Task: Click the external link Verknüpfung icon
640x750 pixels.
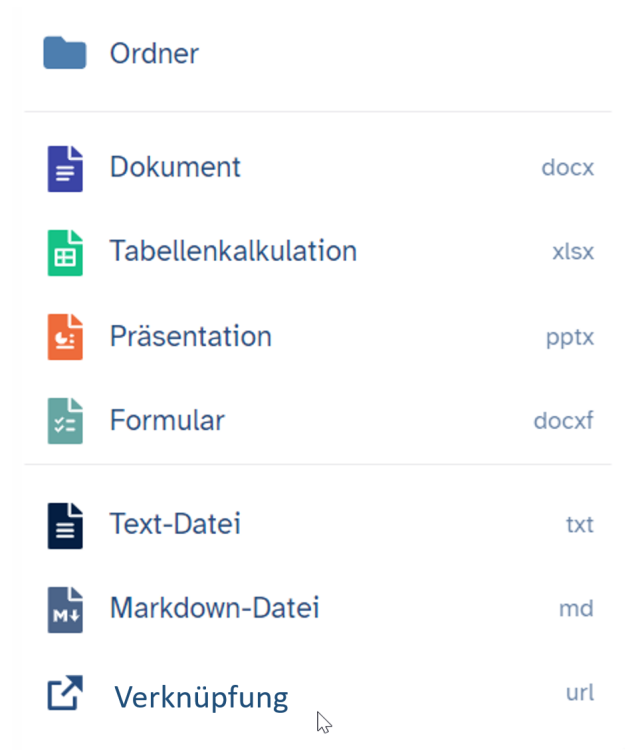Action: click(x=65, y=693)
